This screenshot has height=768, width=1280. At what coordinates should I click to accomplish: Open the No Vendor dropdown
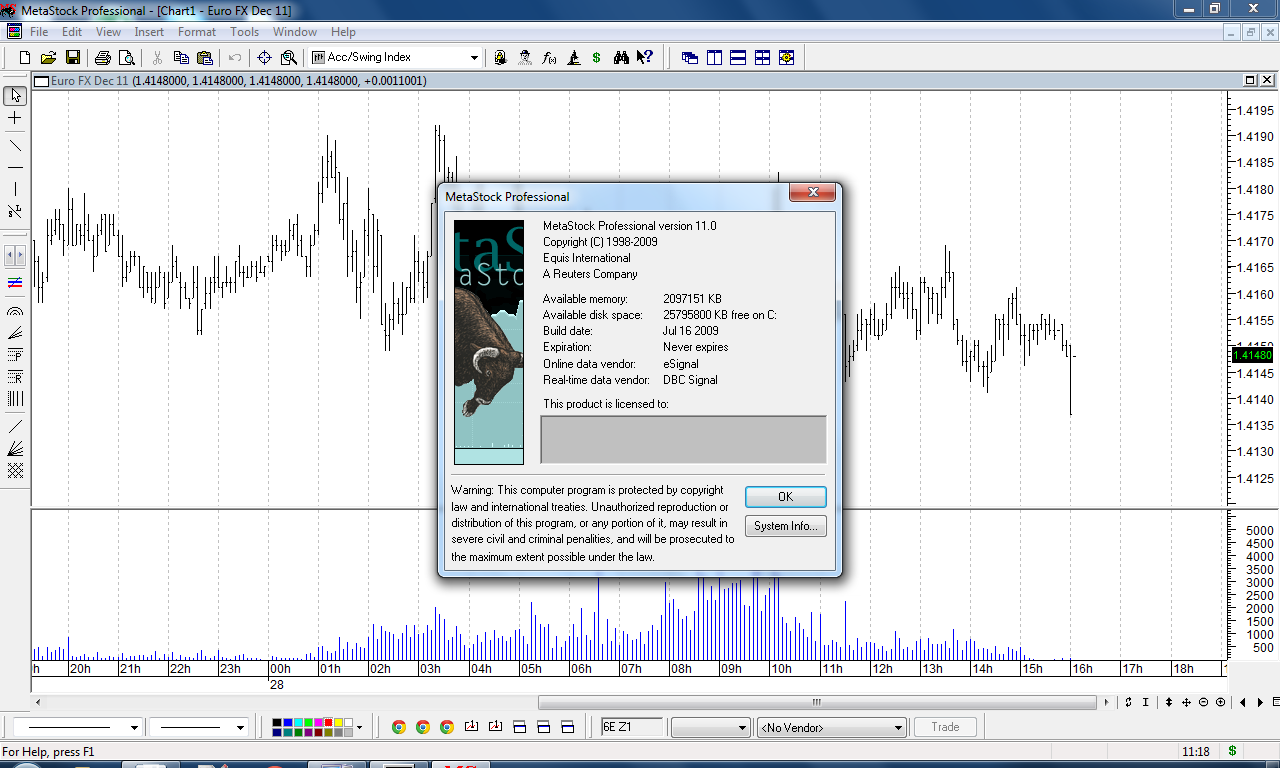click(x=897, y=728)
